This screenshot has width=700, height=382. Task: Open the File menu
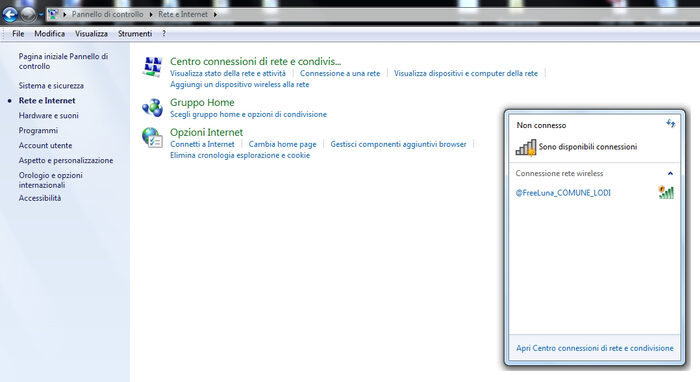18,33
